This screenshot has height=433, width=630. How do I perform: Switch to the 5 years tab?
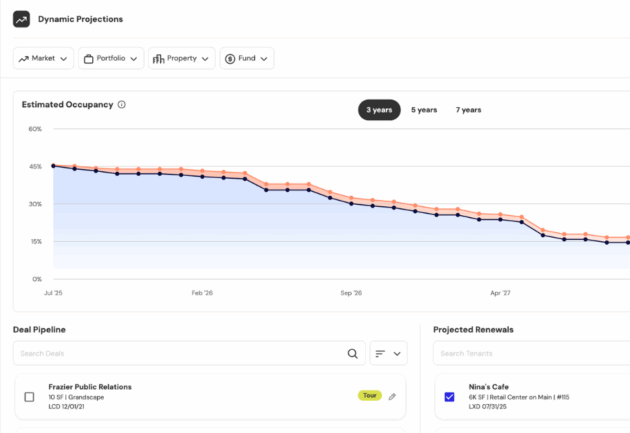tap(423, 110)
